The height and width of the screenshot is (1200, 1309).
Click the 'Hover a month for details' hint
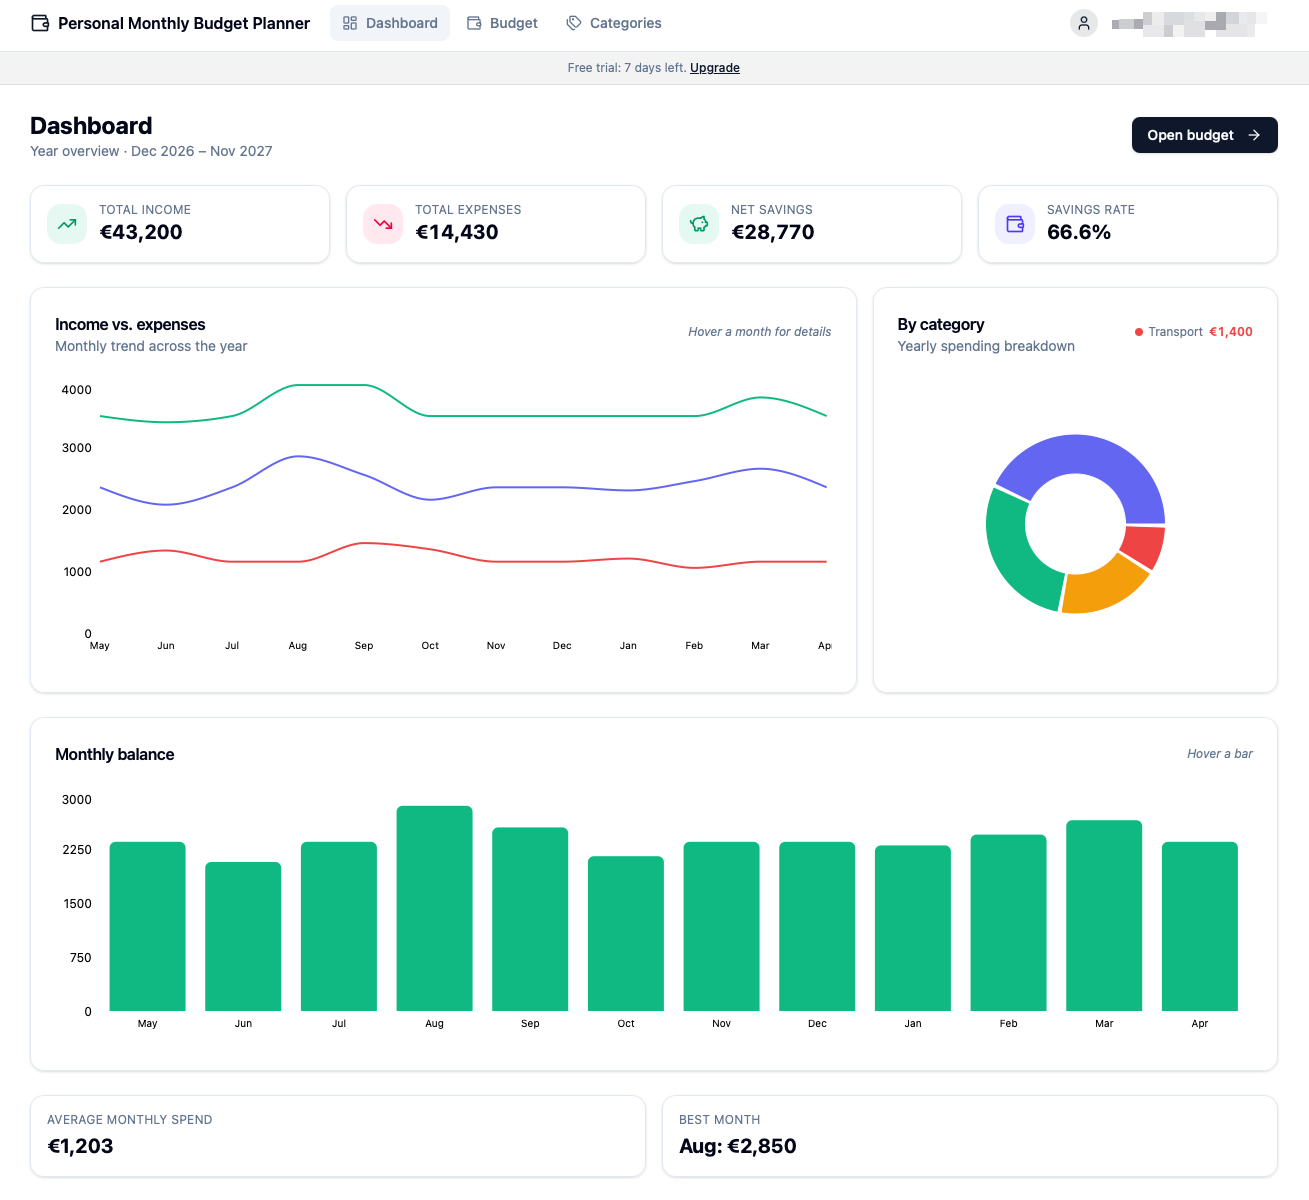(x=760, y=332)
